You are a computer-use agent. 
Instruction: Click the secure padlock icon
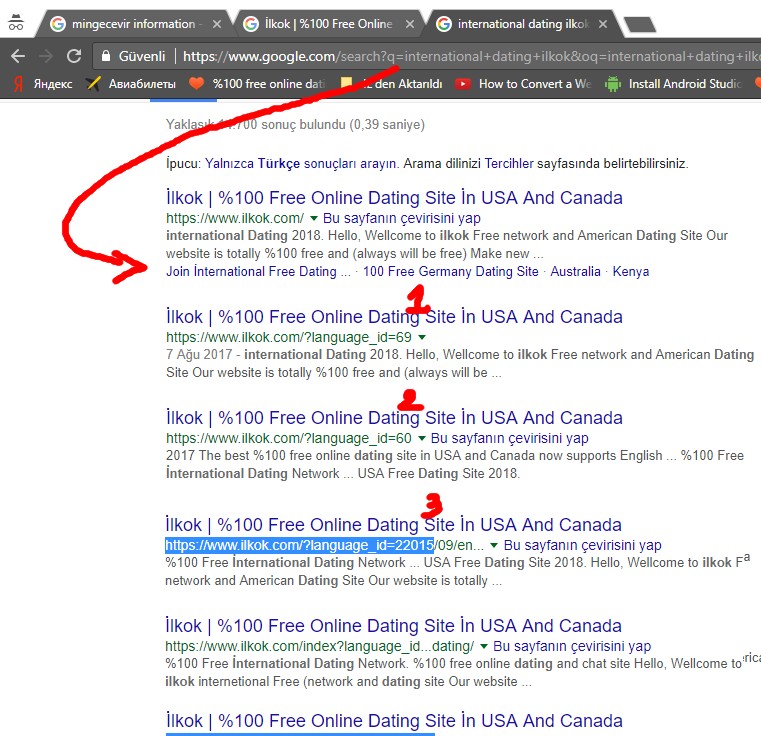point(106,57)
